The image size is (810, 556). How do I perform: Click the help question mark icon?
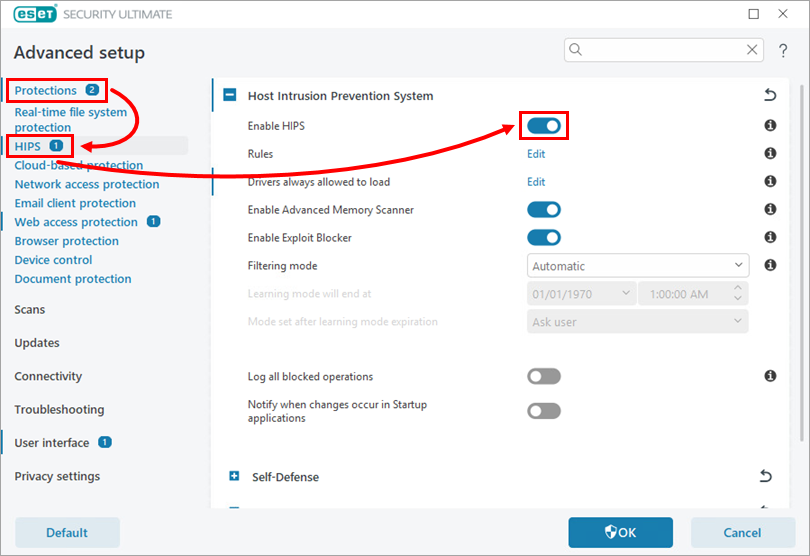click(x=783, y=50)
